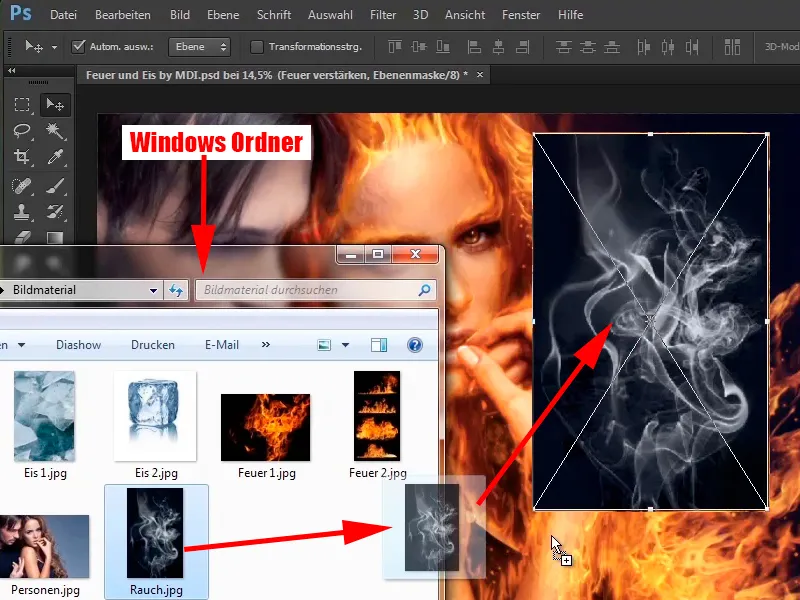
Task: Open the Filter menu
Action: (383, 15)
